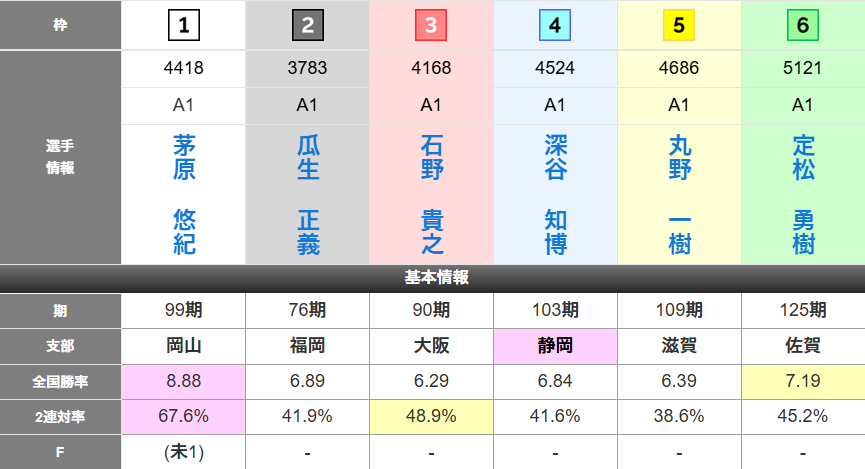
Task: Open racer 石野貴之 profile link
Action: tap(432, 195)
